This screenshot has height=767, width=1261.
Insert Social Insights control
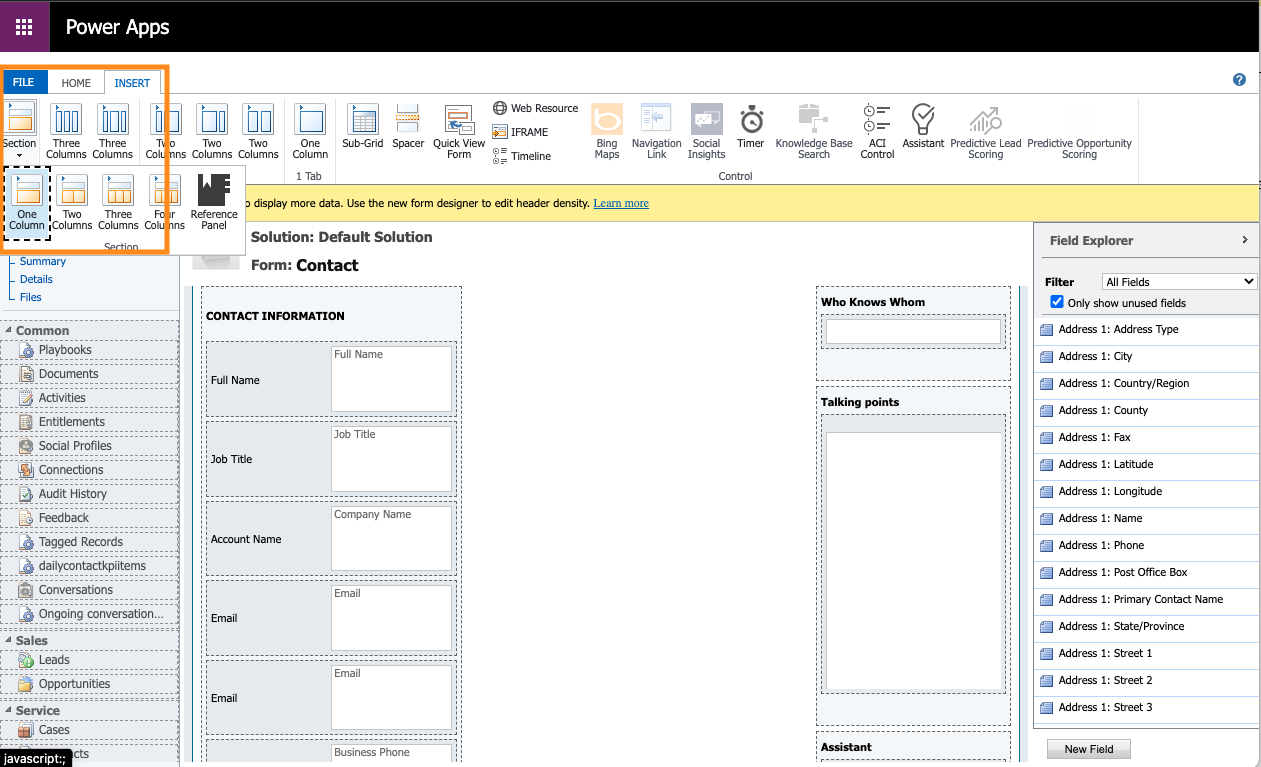click(x=706, y=132)
